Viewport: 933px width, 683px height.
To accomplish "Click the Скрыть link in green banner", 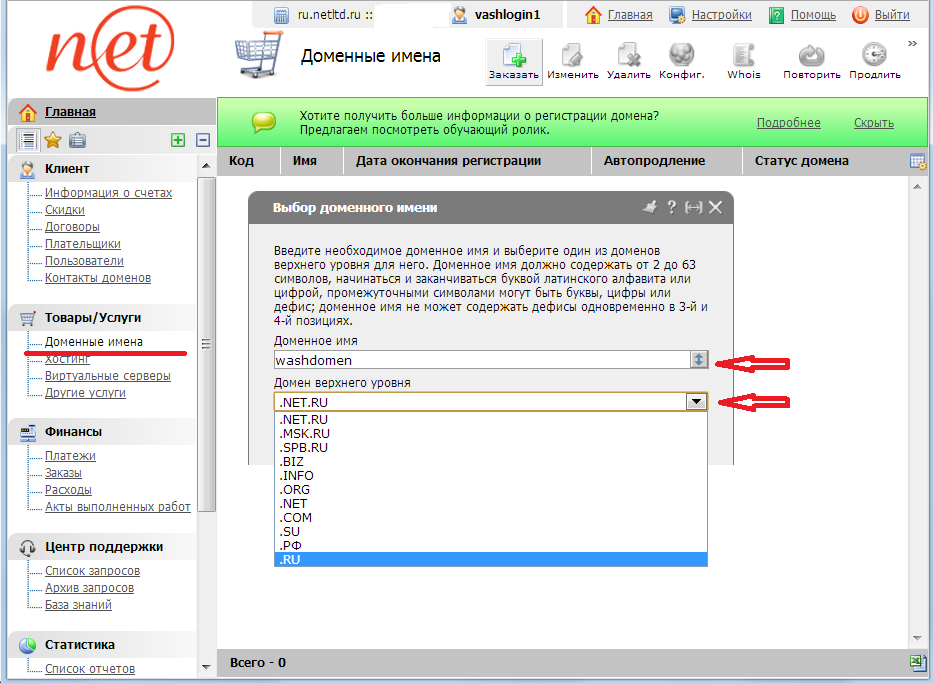I will coord(873,123).
